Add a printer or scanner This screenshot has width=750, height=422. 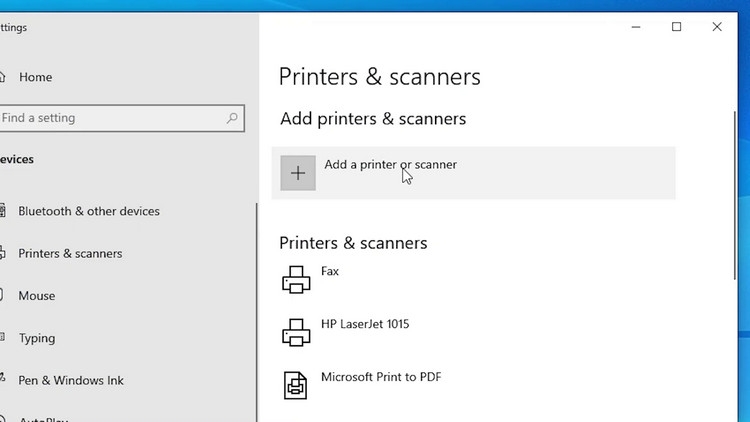[x=474, y=173]
